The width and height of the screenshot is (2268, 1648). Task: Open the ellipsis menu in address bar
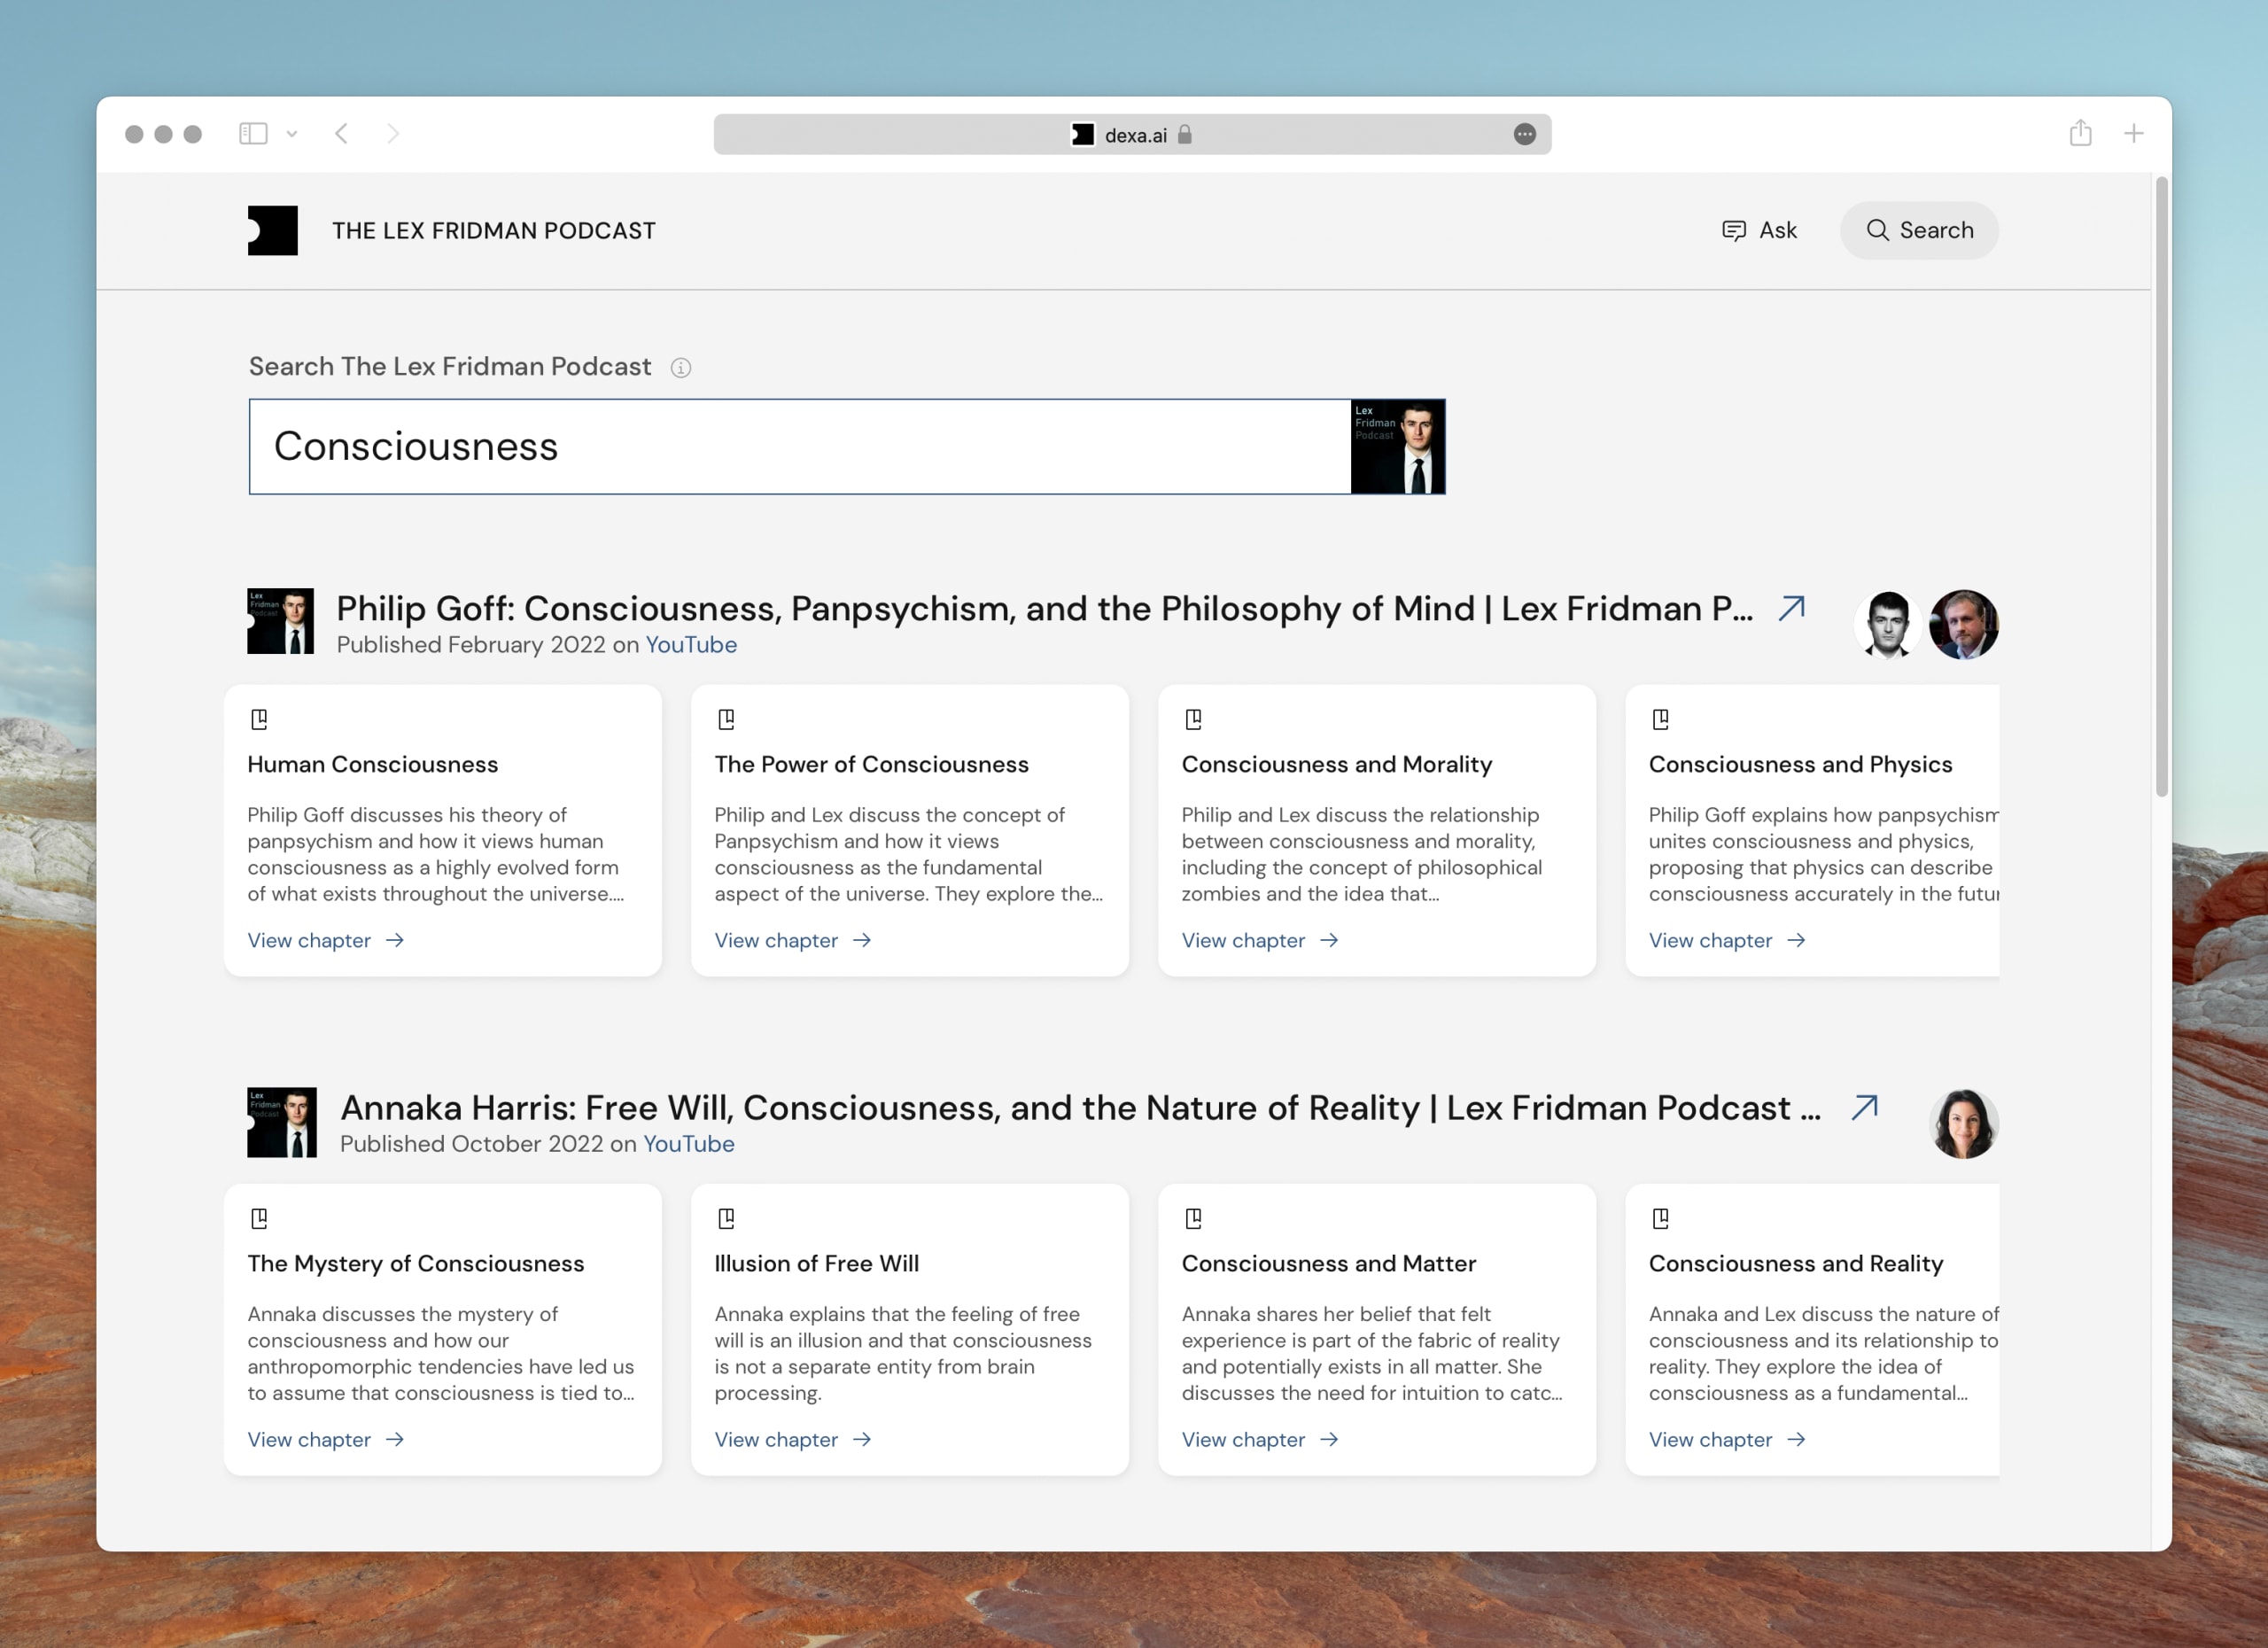point(1524,134)
